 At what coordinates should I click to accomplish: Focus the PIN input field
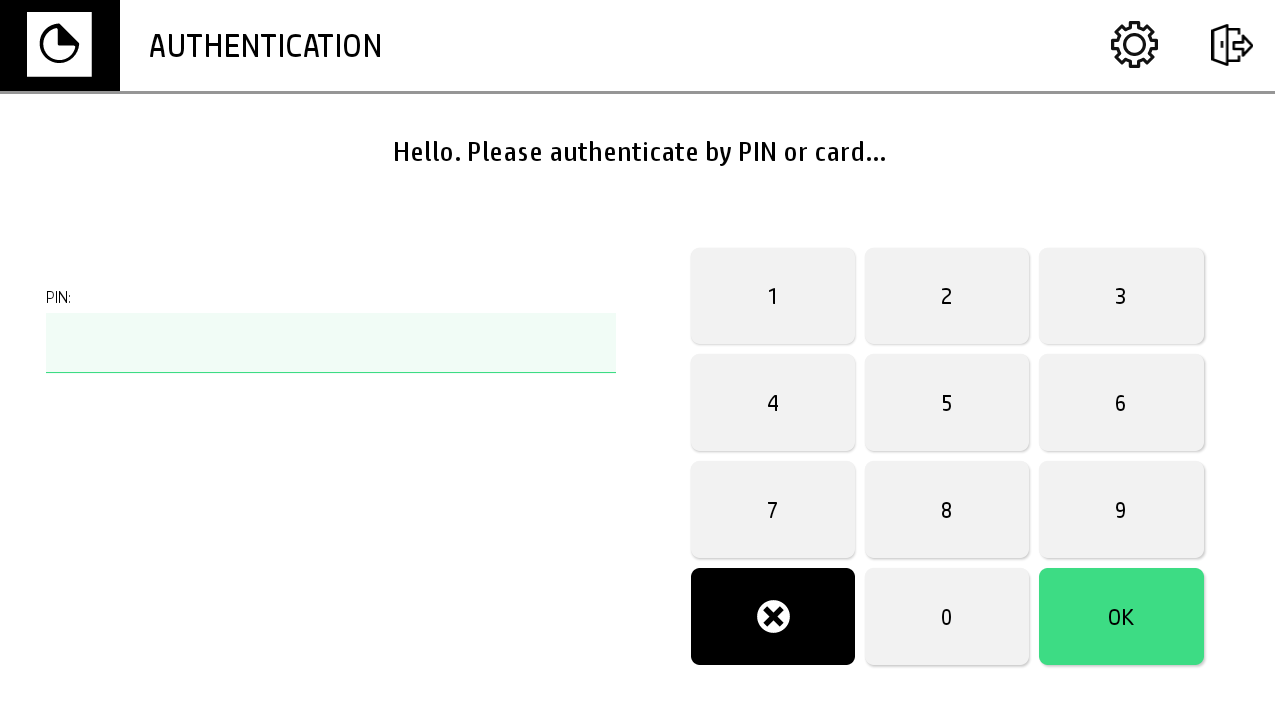coord(330,343)
